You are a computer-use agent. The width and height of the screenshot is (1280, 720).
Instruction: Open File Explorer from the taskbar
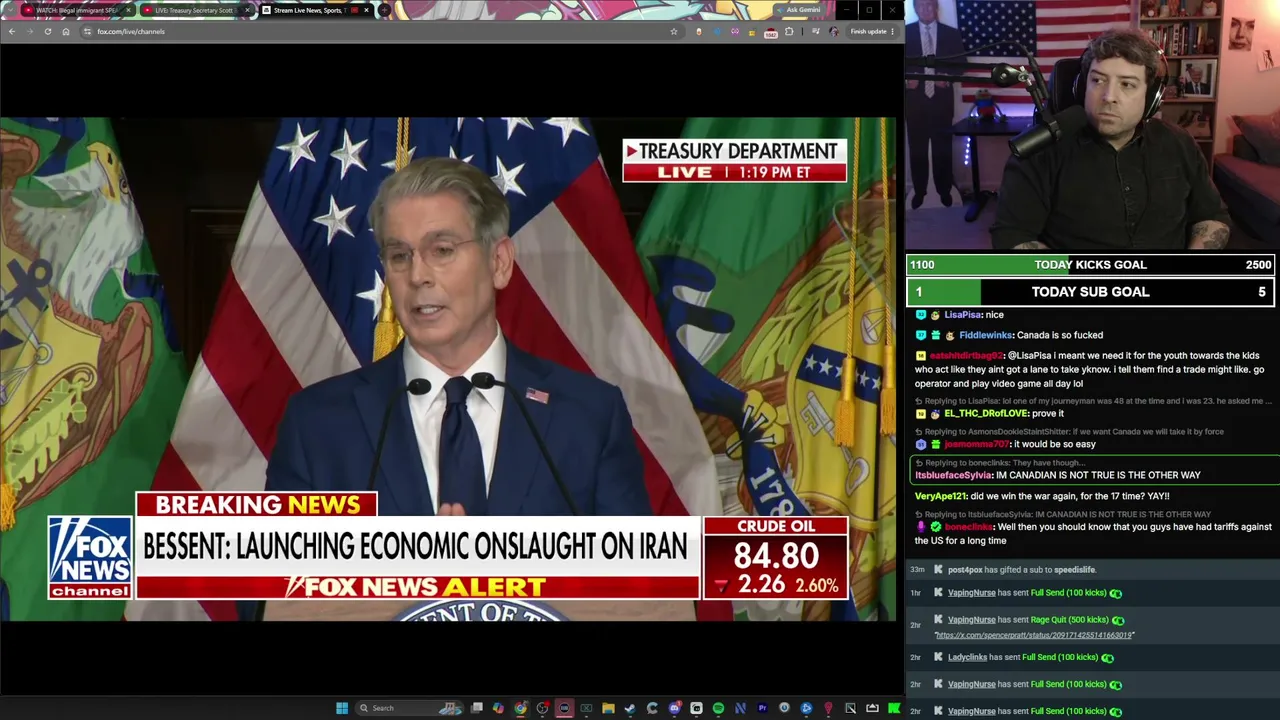pyautogui.click(x=608, y=708)
